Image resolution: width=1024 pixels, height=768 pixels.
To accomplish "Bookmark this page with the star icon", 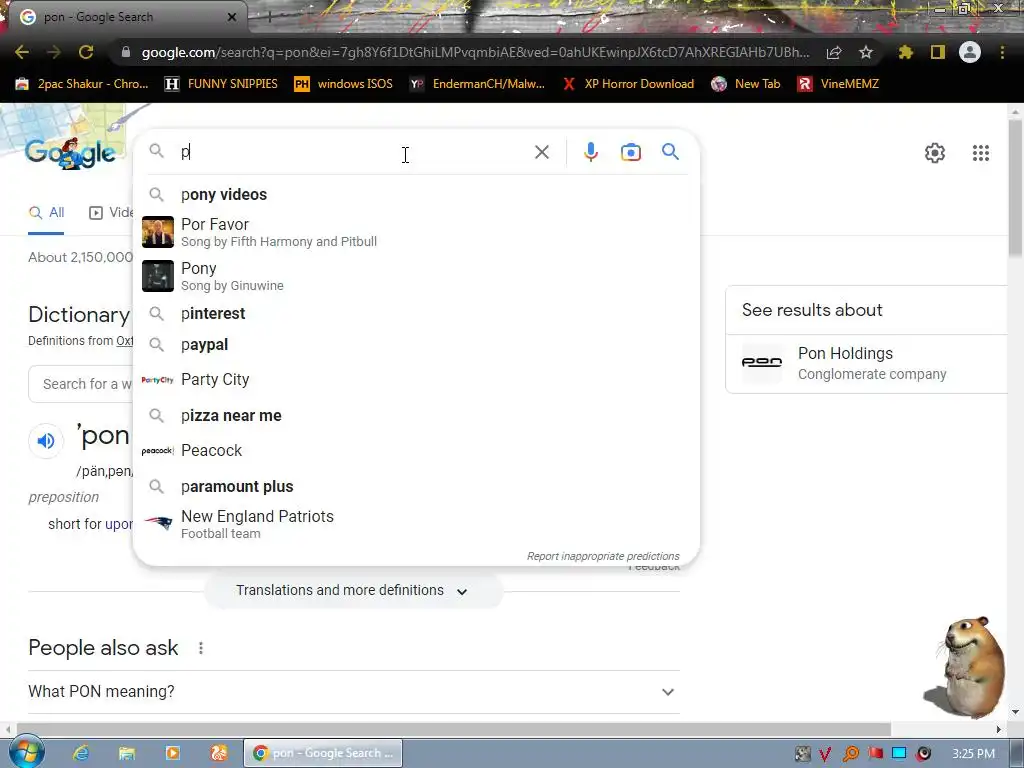I will [866, 52].
